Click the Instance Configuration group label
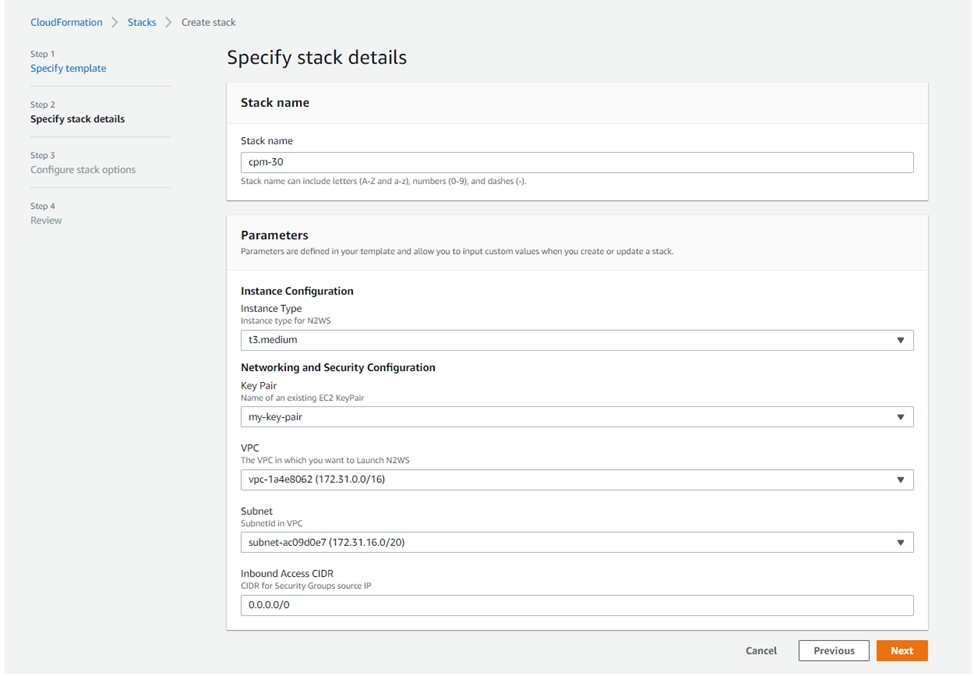Screen dimensions: 974x676 tap(297, 291)
